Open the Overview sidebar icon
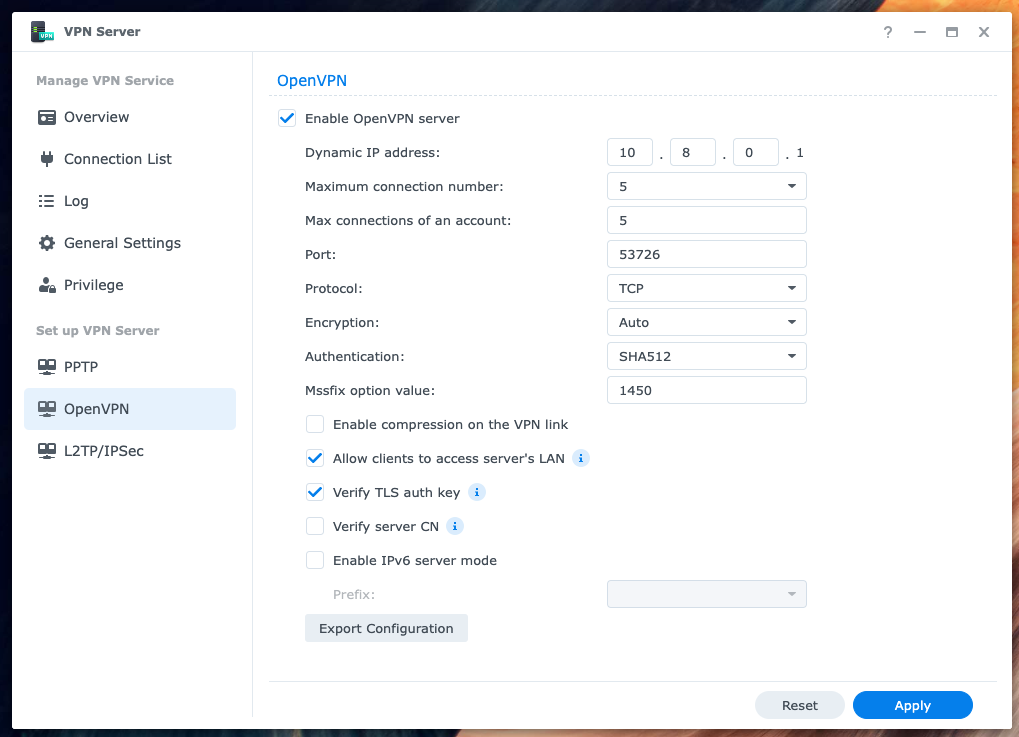This screenshot has height=737, width=1019. pos(46,117)
